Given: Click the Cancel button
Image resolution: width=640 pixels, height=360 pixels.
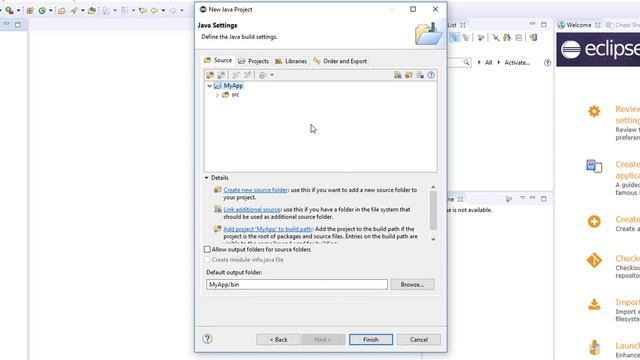Looking at the screenshot, I should pyautogui.click(x=419, y=340).
